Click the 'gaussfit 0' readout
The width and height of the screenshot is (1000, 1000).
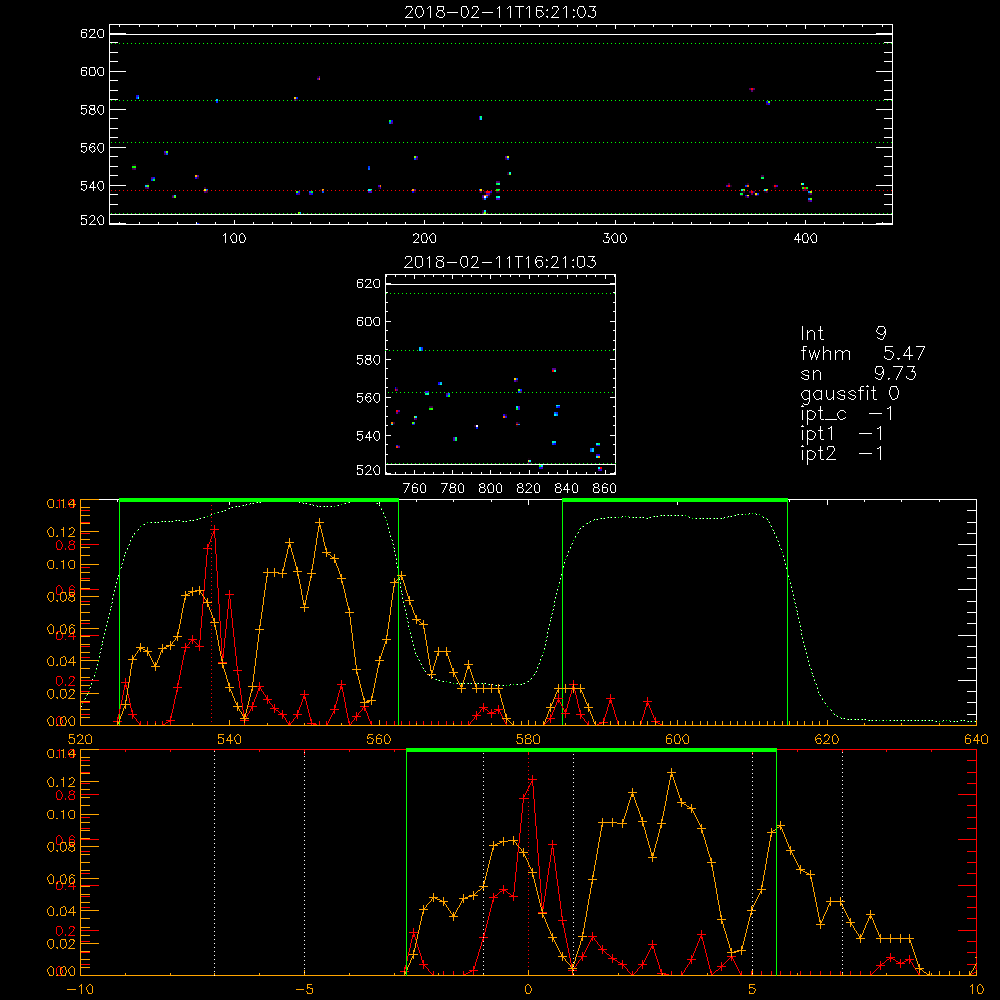point(849,393)
